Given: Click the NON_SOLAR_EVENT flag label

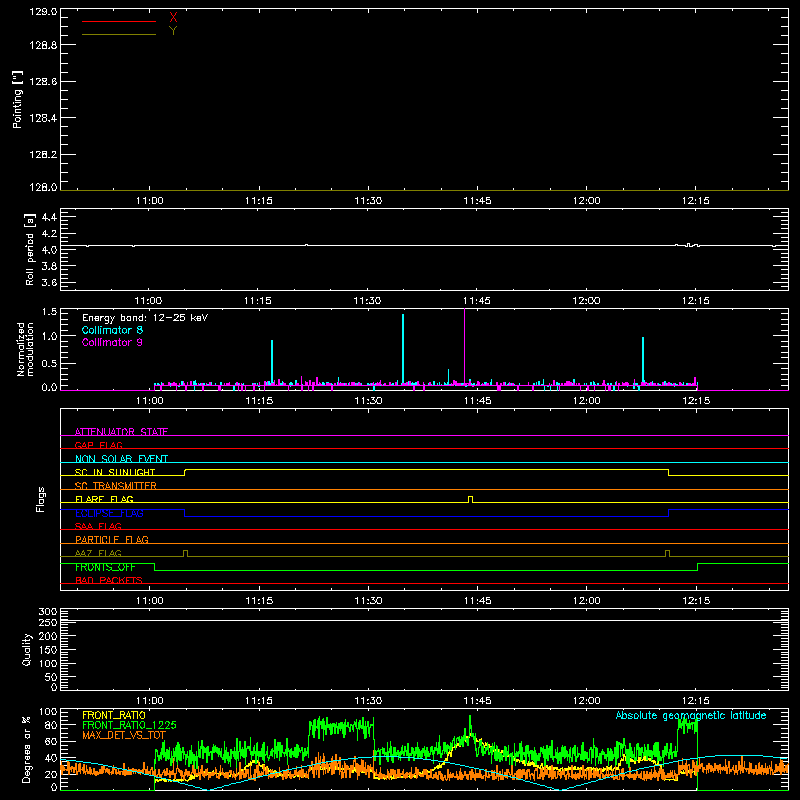Looking at the screenshot, I should (121, 459).
